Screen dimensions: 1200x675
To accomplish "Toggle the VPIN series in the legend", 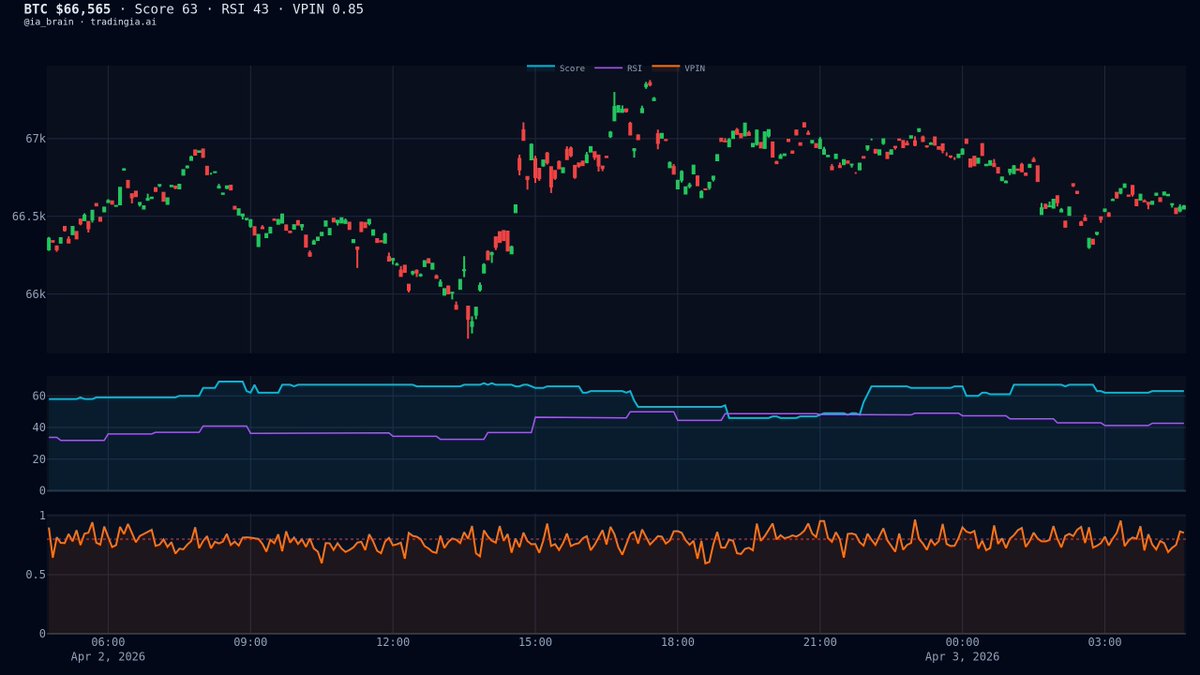I will pos(679,68).
